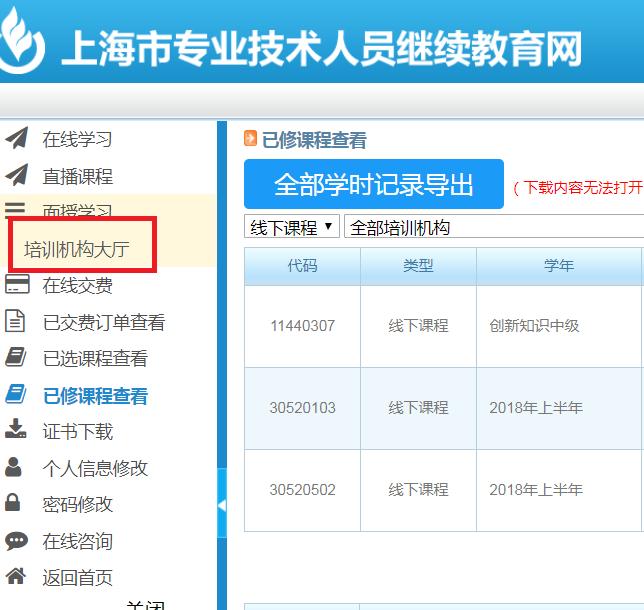Click the 学年 column header

pos(559,266)
